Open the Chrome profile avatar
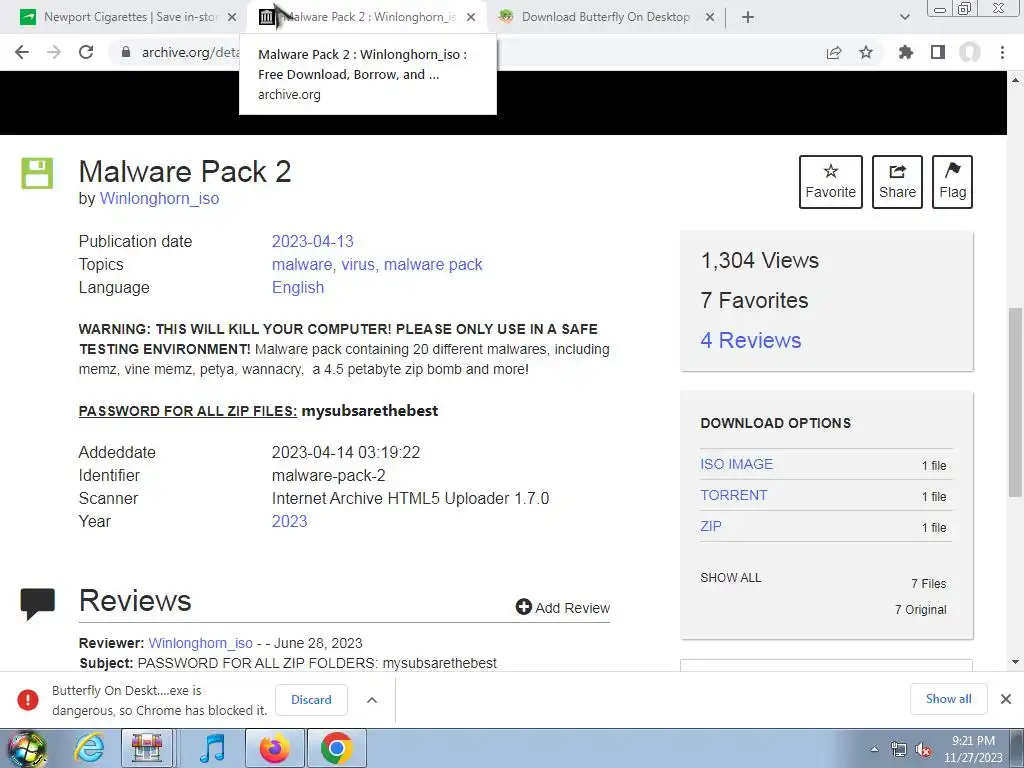Image resolution: width=1024 pixels, height=768 pixels. [x=970, y=52]
